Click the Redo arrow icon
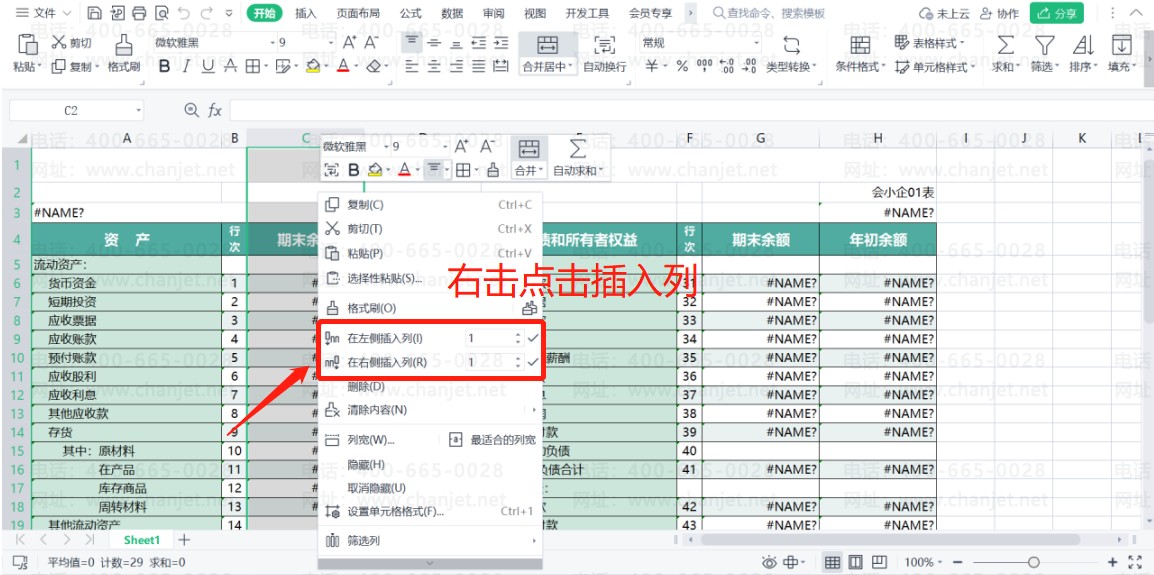This screenshot has width=1154, height=575. 207,13
